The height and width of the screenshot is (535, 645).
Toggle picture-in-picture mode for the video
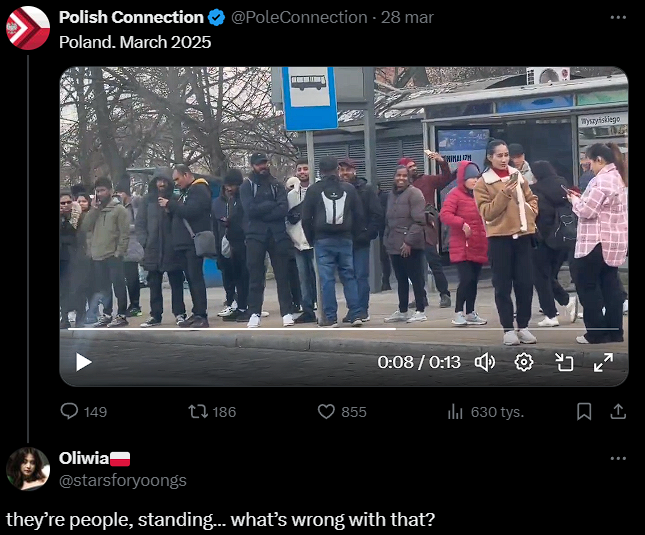click(x=564, y=362)
